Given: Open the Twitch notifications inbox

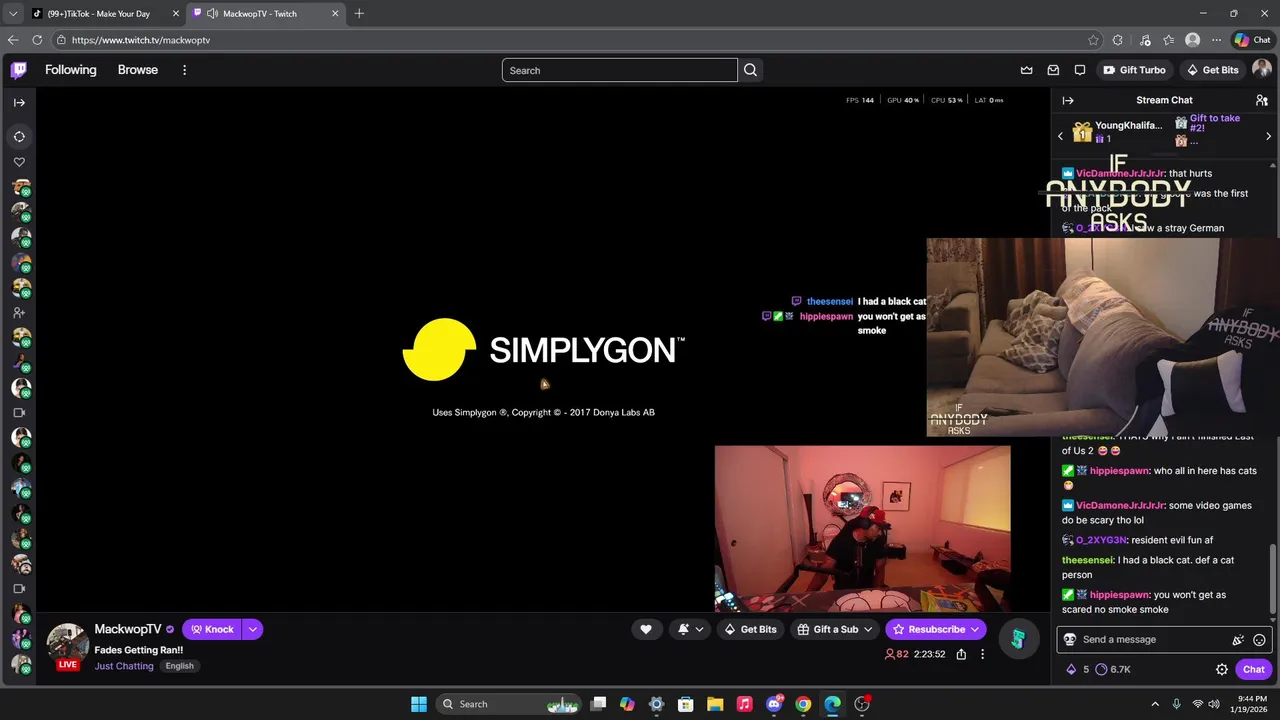Looking at the screenshot, I should click(x=1053, y=70).
